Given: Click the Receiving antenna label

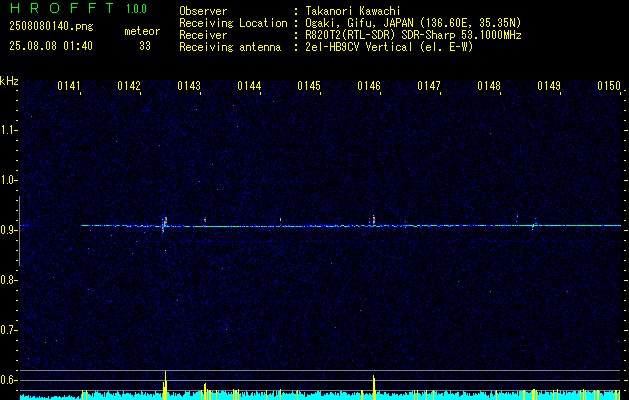Looking at the screenshot, I should click(230, 47).
